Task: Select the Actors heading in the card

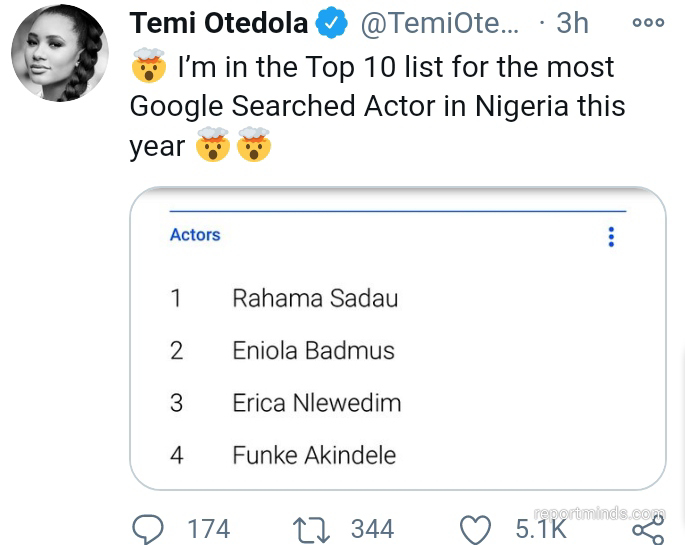Action: point(195,235)
